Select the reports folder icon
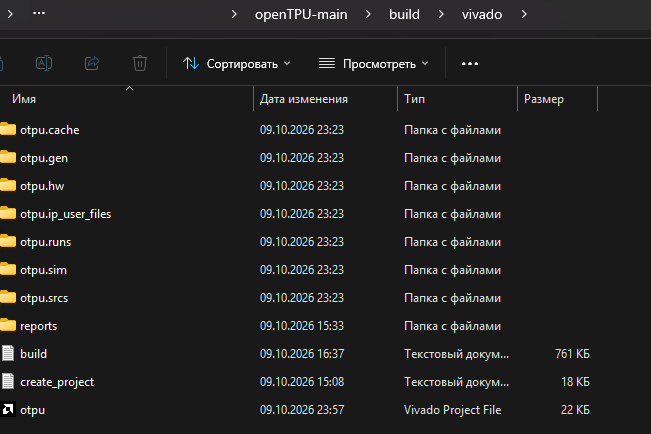Viewport: 651px width, 434px height. click(7, 325)
